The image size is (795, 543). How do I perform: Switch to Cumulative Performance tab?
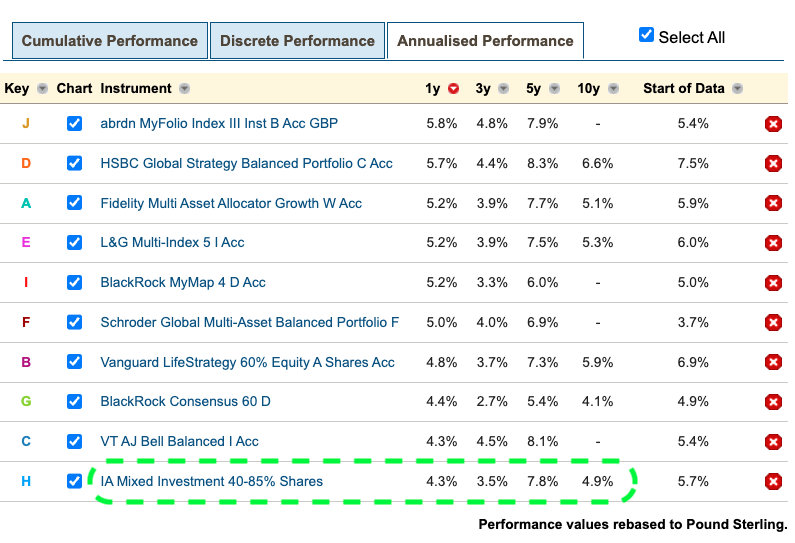click(x=110, y=41)
